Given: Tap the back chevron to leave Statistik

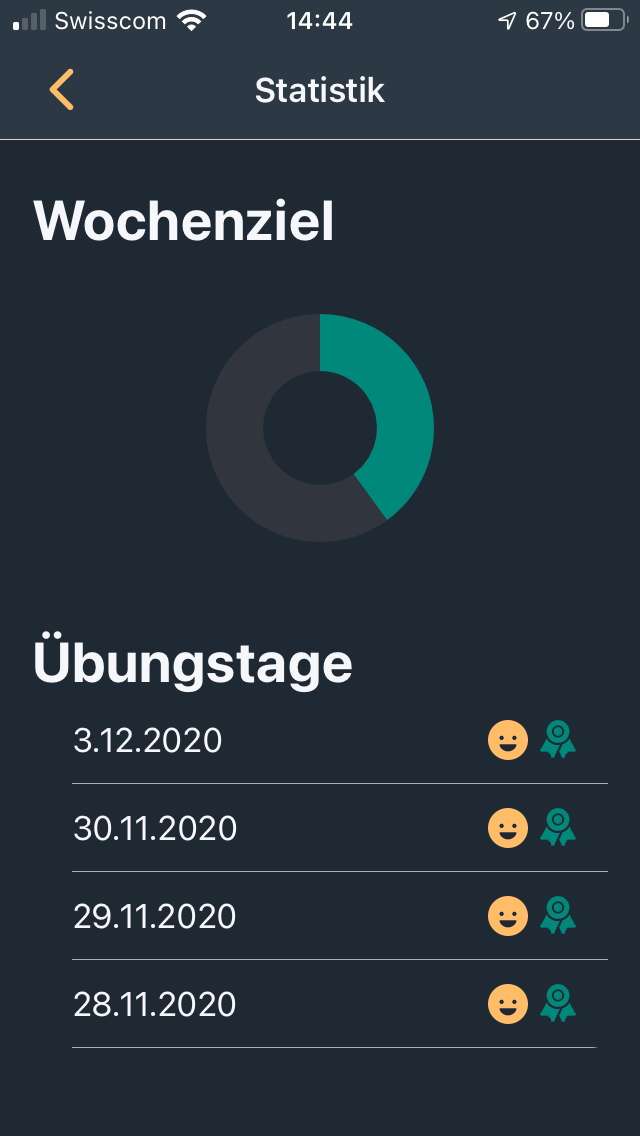Looking at the screenshot, I should [61, 90].
